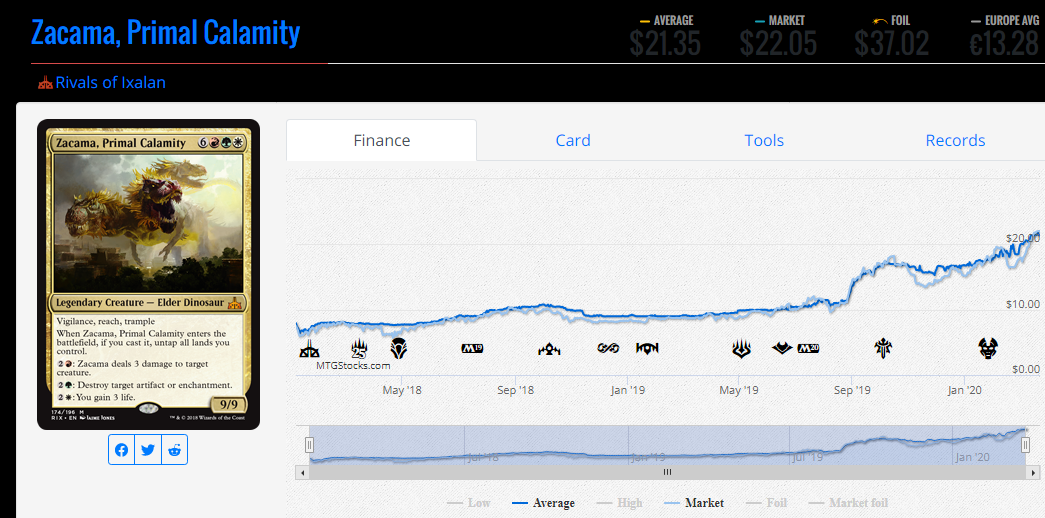1045x518 pixels.
Task: Click the FOIL header label
Action: (x=900, y=21)
